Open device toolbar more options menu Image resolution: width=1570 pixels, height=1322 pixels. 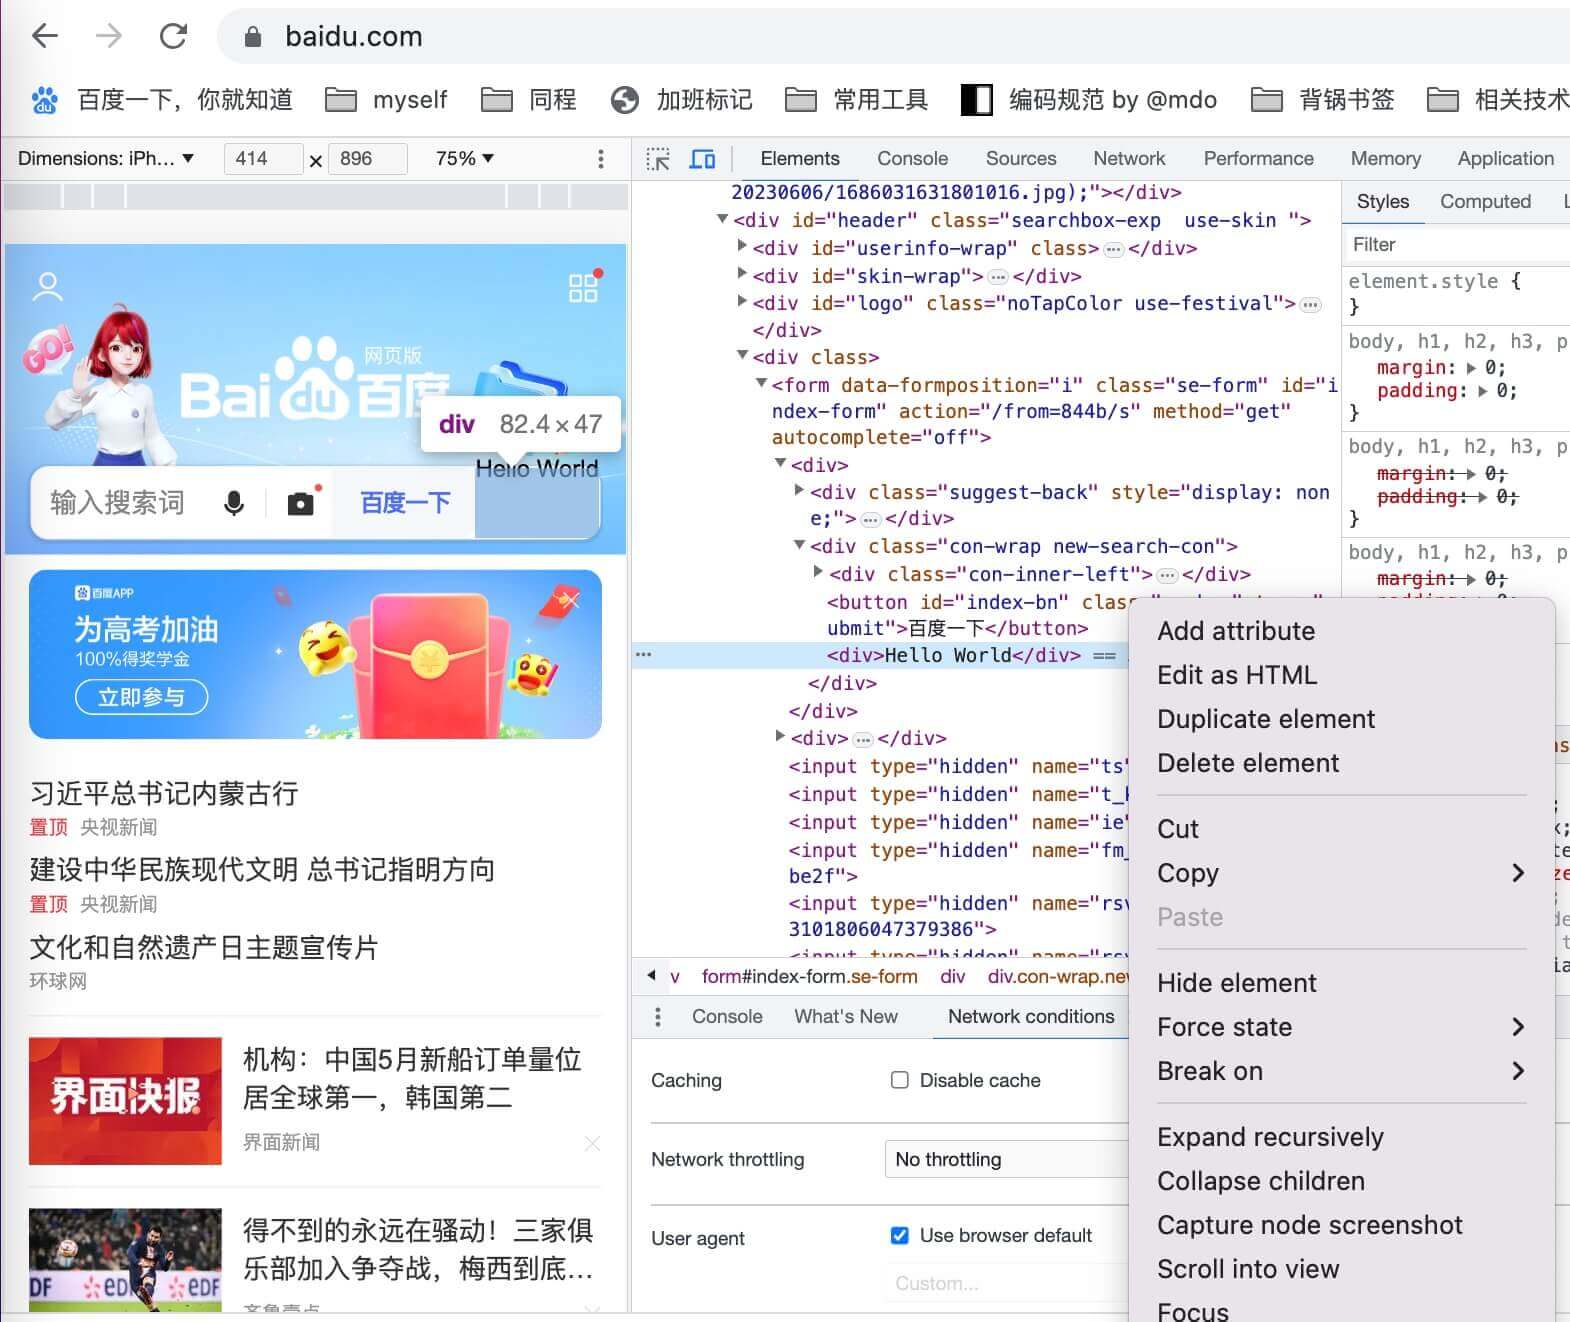click(x=600, y=159)
